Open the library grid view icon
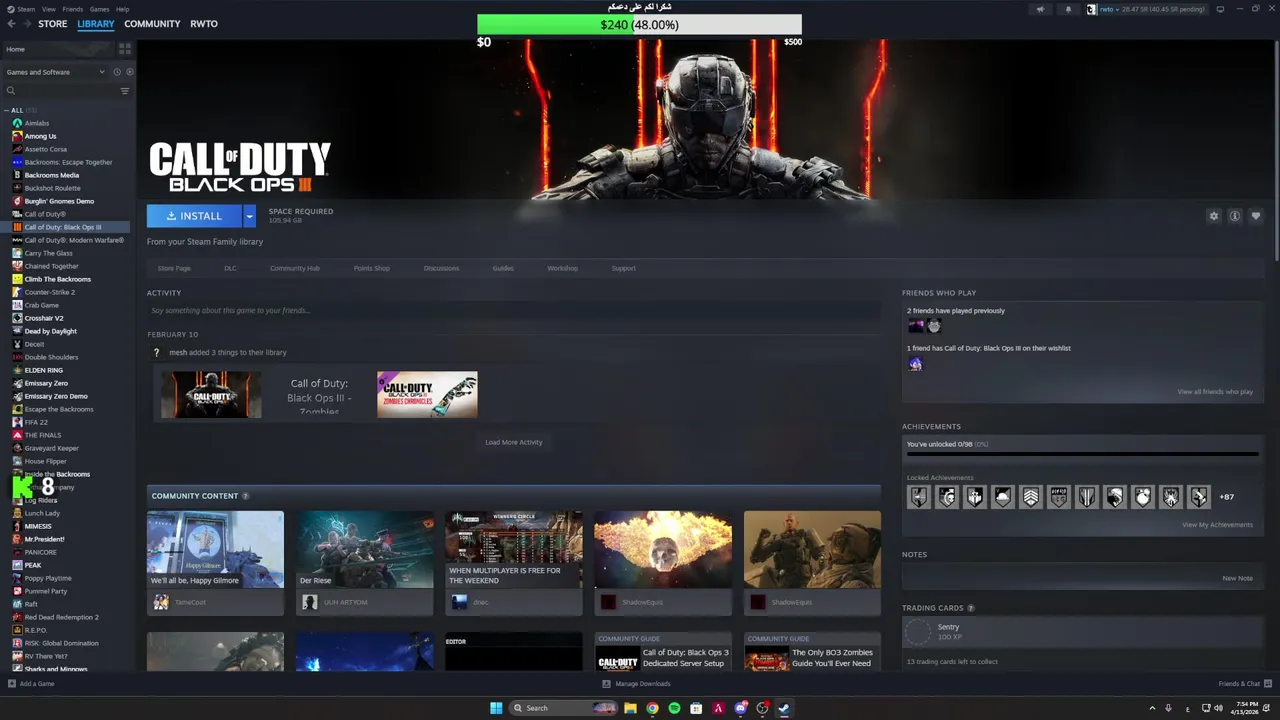Screen dimensions: 1280x720 125,48
